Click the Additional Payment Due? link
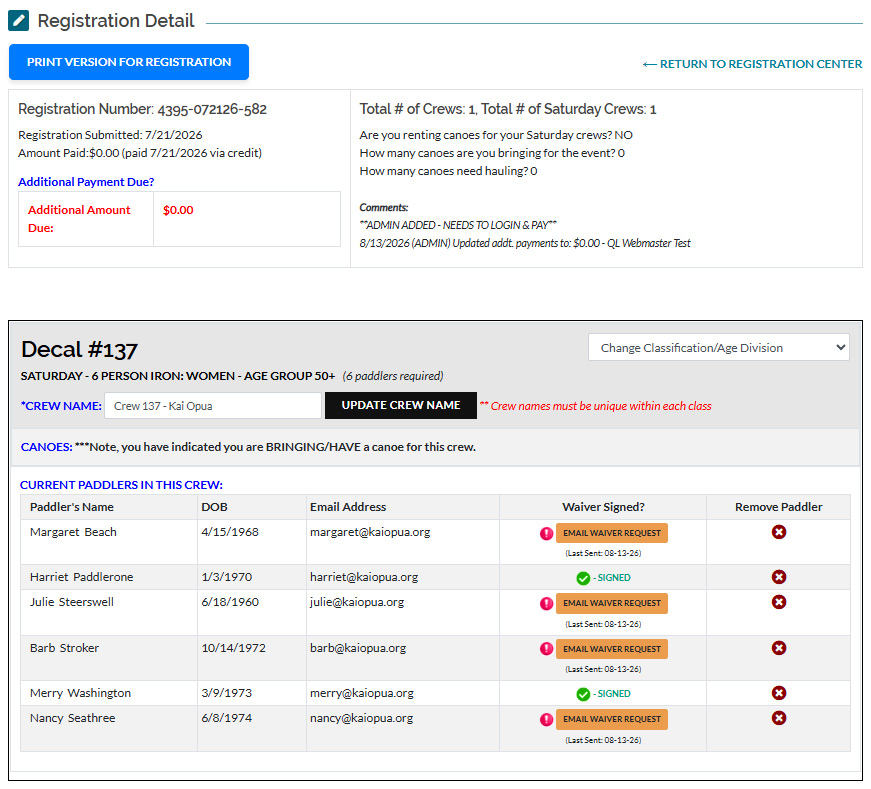 tap(86, 182)
